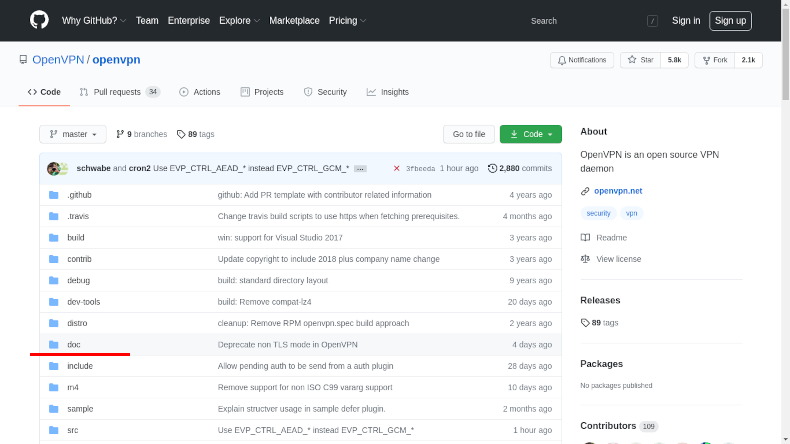Click the build folder icon
790x444 pixels.
click(53, 238)
